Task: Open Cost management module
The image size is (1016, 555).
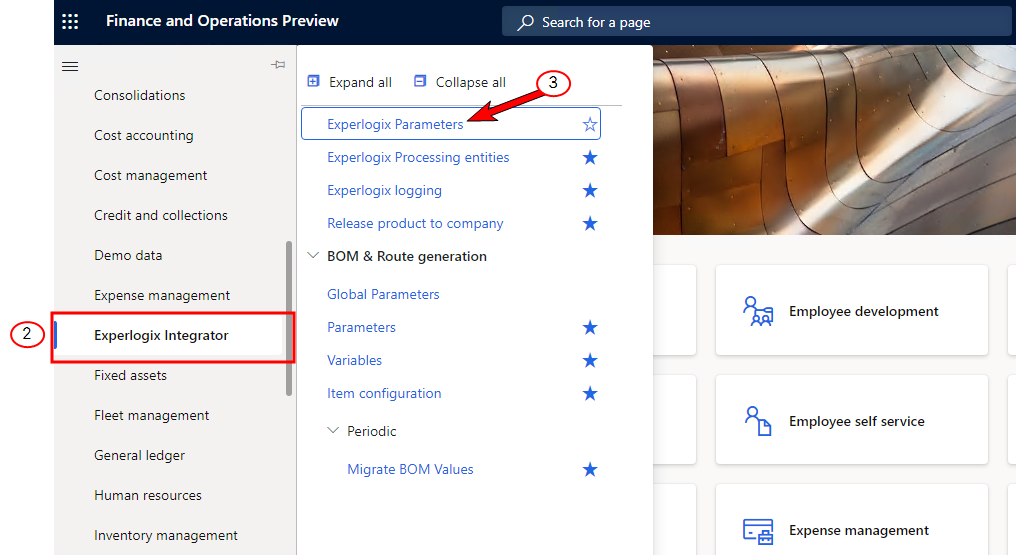Action: click(150, 176)
